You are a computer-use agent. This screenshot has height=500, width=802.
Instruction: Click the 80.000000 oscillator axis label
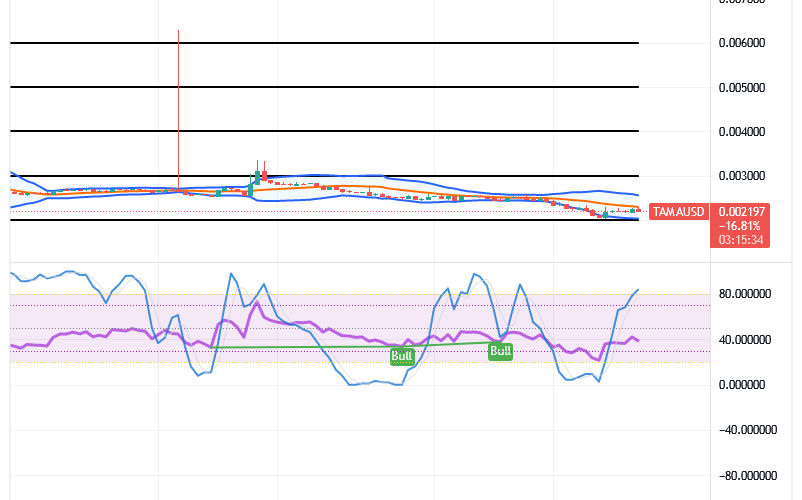pos(744,294)
